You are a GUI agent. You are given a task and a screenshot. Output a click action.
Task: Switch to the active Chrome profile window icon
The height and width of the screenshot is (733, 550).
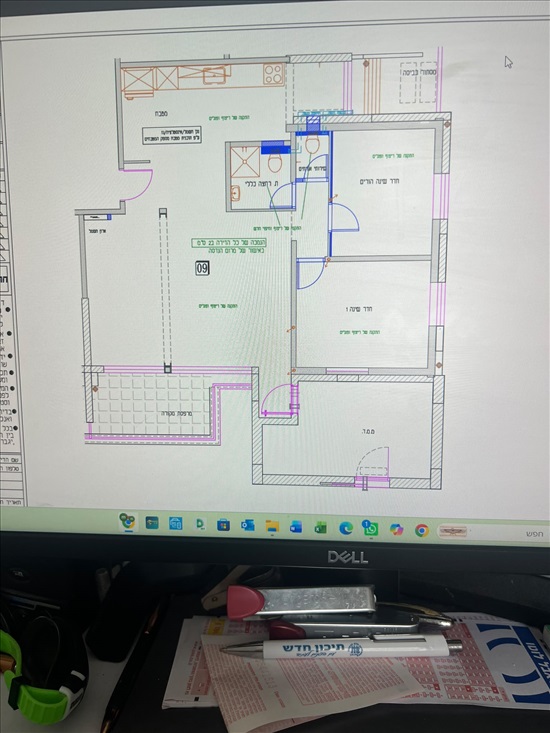pos(127,521)
